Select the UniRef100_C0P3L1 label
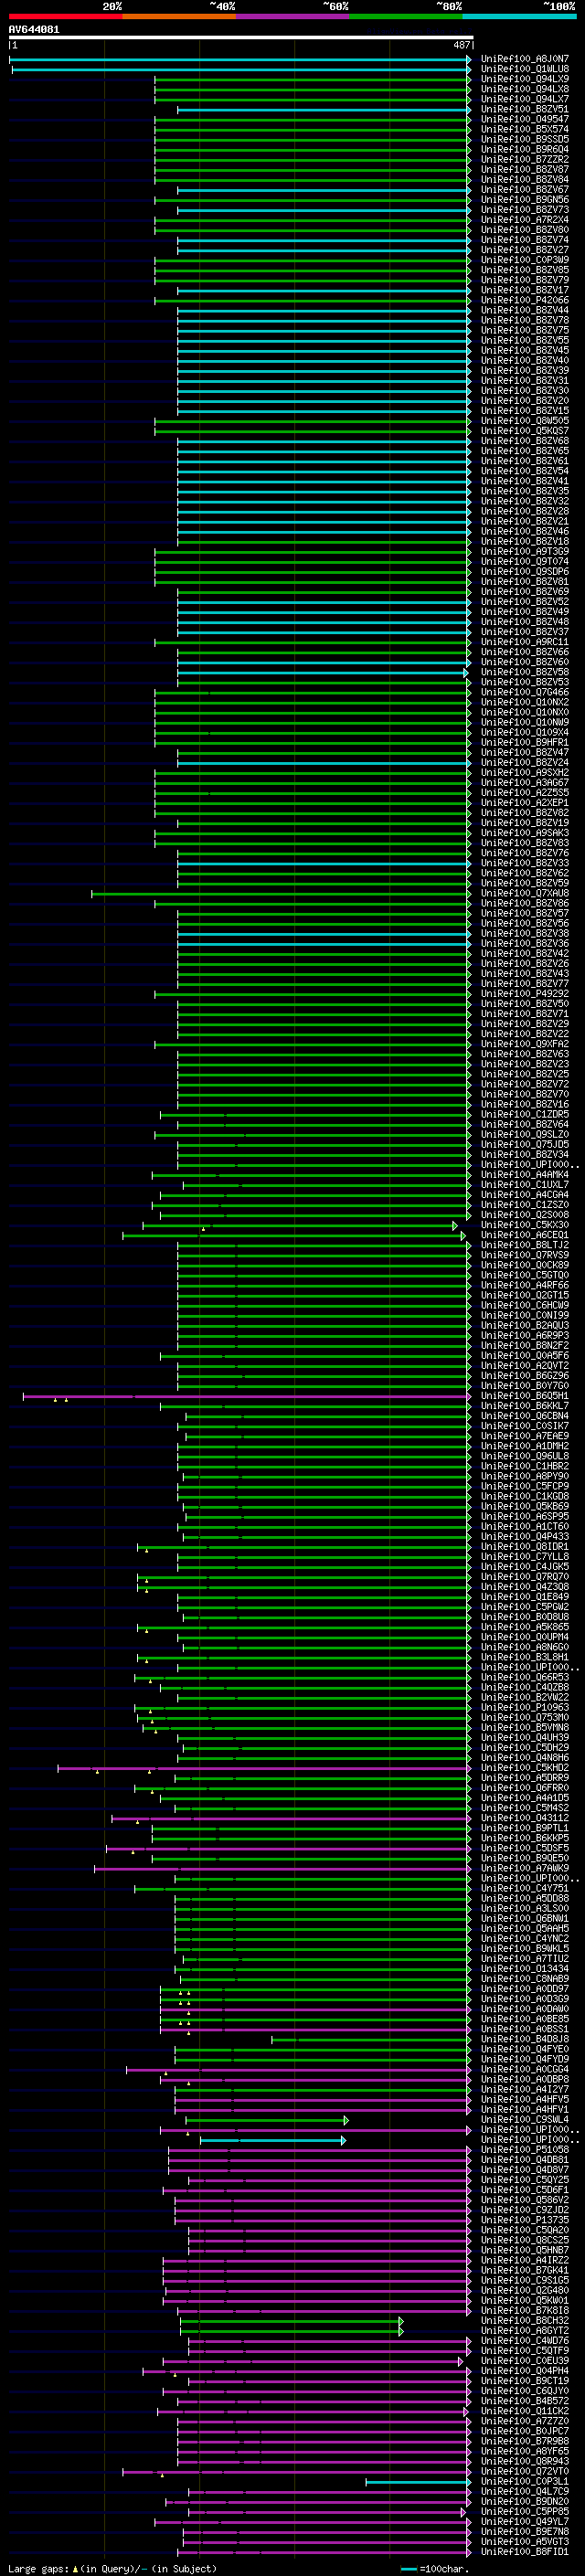The image size is (585, 2576). 524,2481
